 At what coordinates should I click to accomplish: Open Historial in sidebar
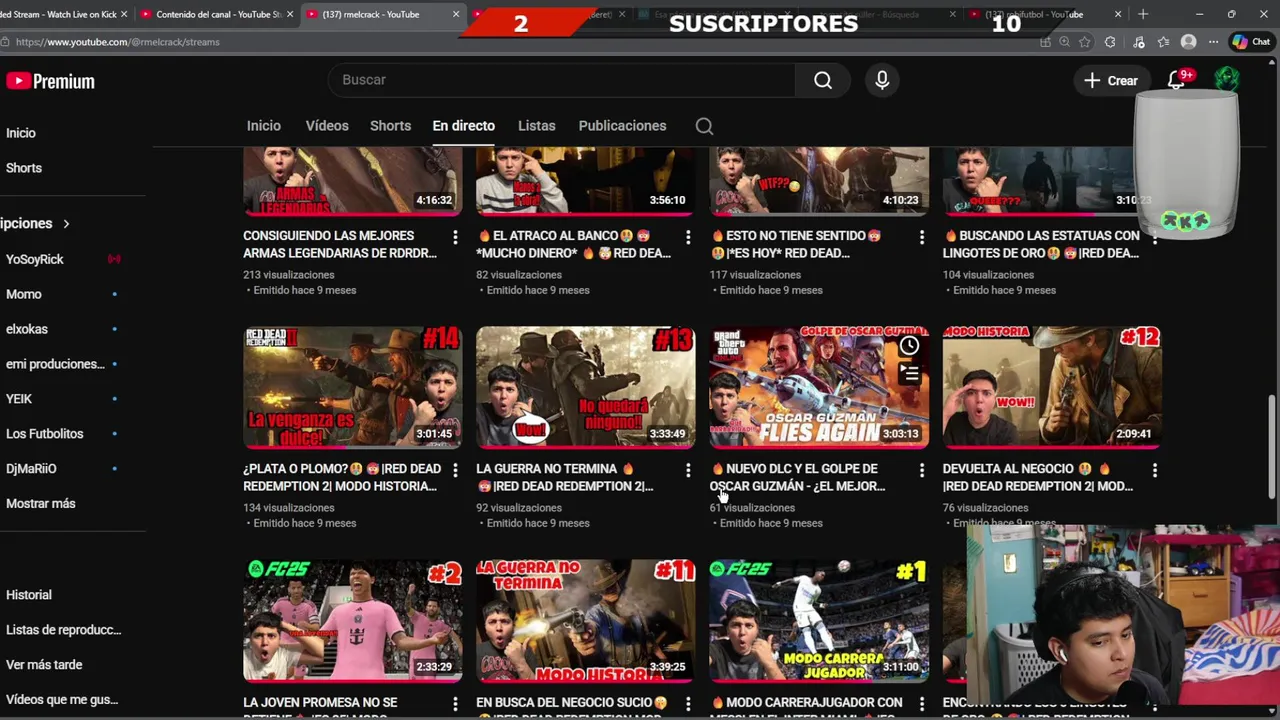pos(29,595)
